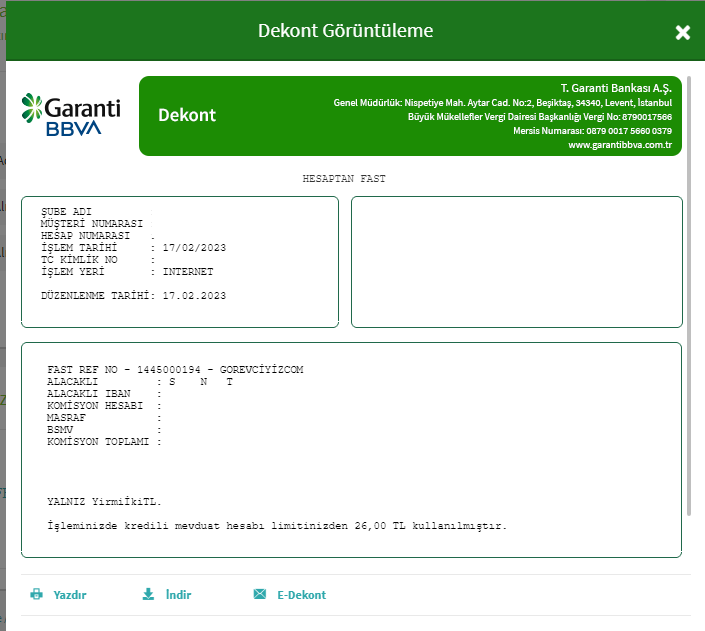Click the envelope icon next to E-Dekont
Viewport: 705px width, 631px height.
click(259, 594)
